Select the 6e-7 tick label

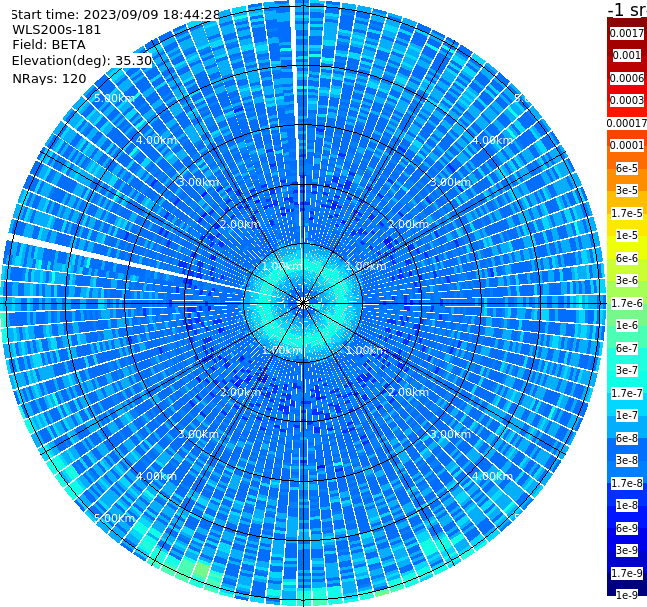(x=627, y=348)
